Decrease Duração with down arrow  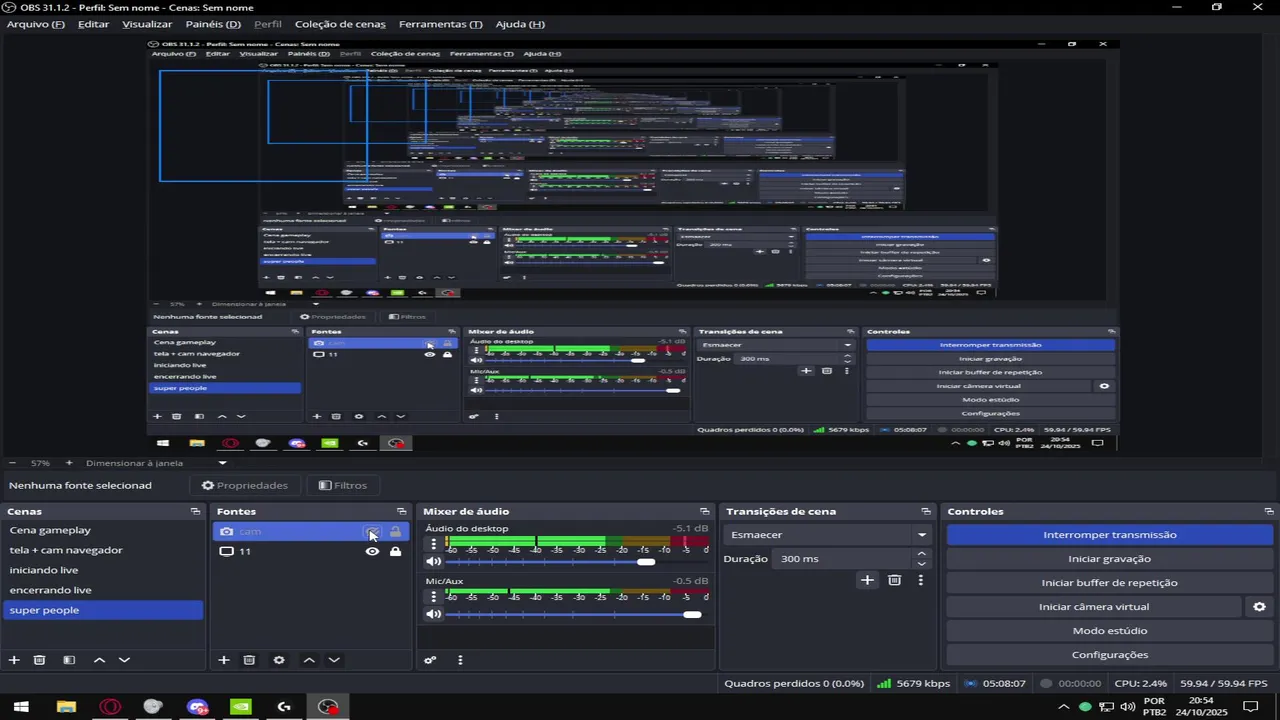point(921,564)
